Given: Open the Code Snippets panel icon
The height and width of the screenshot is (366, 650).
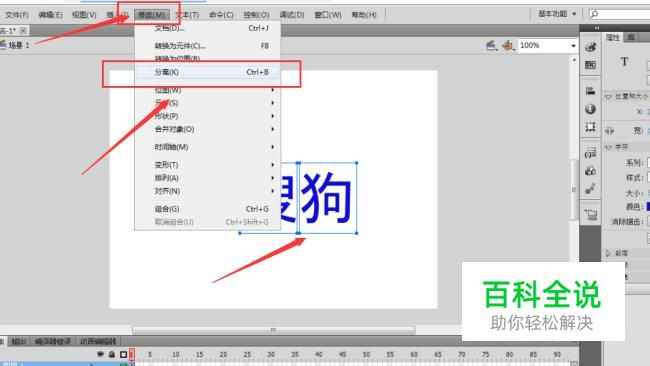Looking at the screenshot, I should (x=590, y=153).
